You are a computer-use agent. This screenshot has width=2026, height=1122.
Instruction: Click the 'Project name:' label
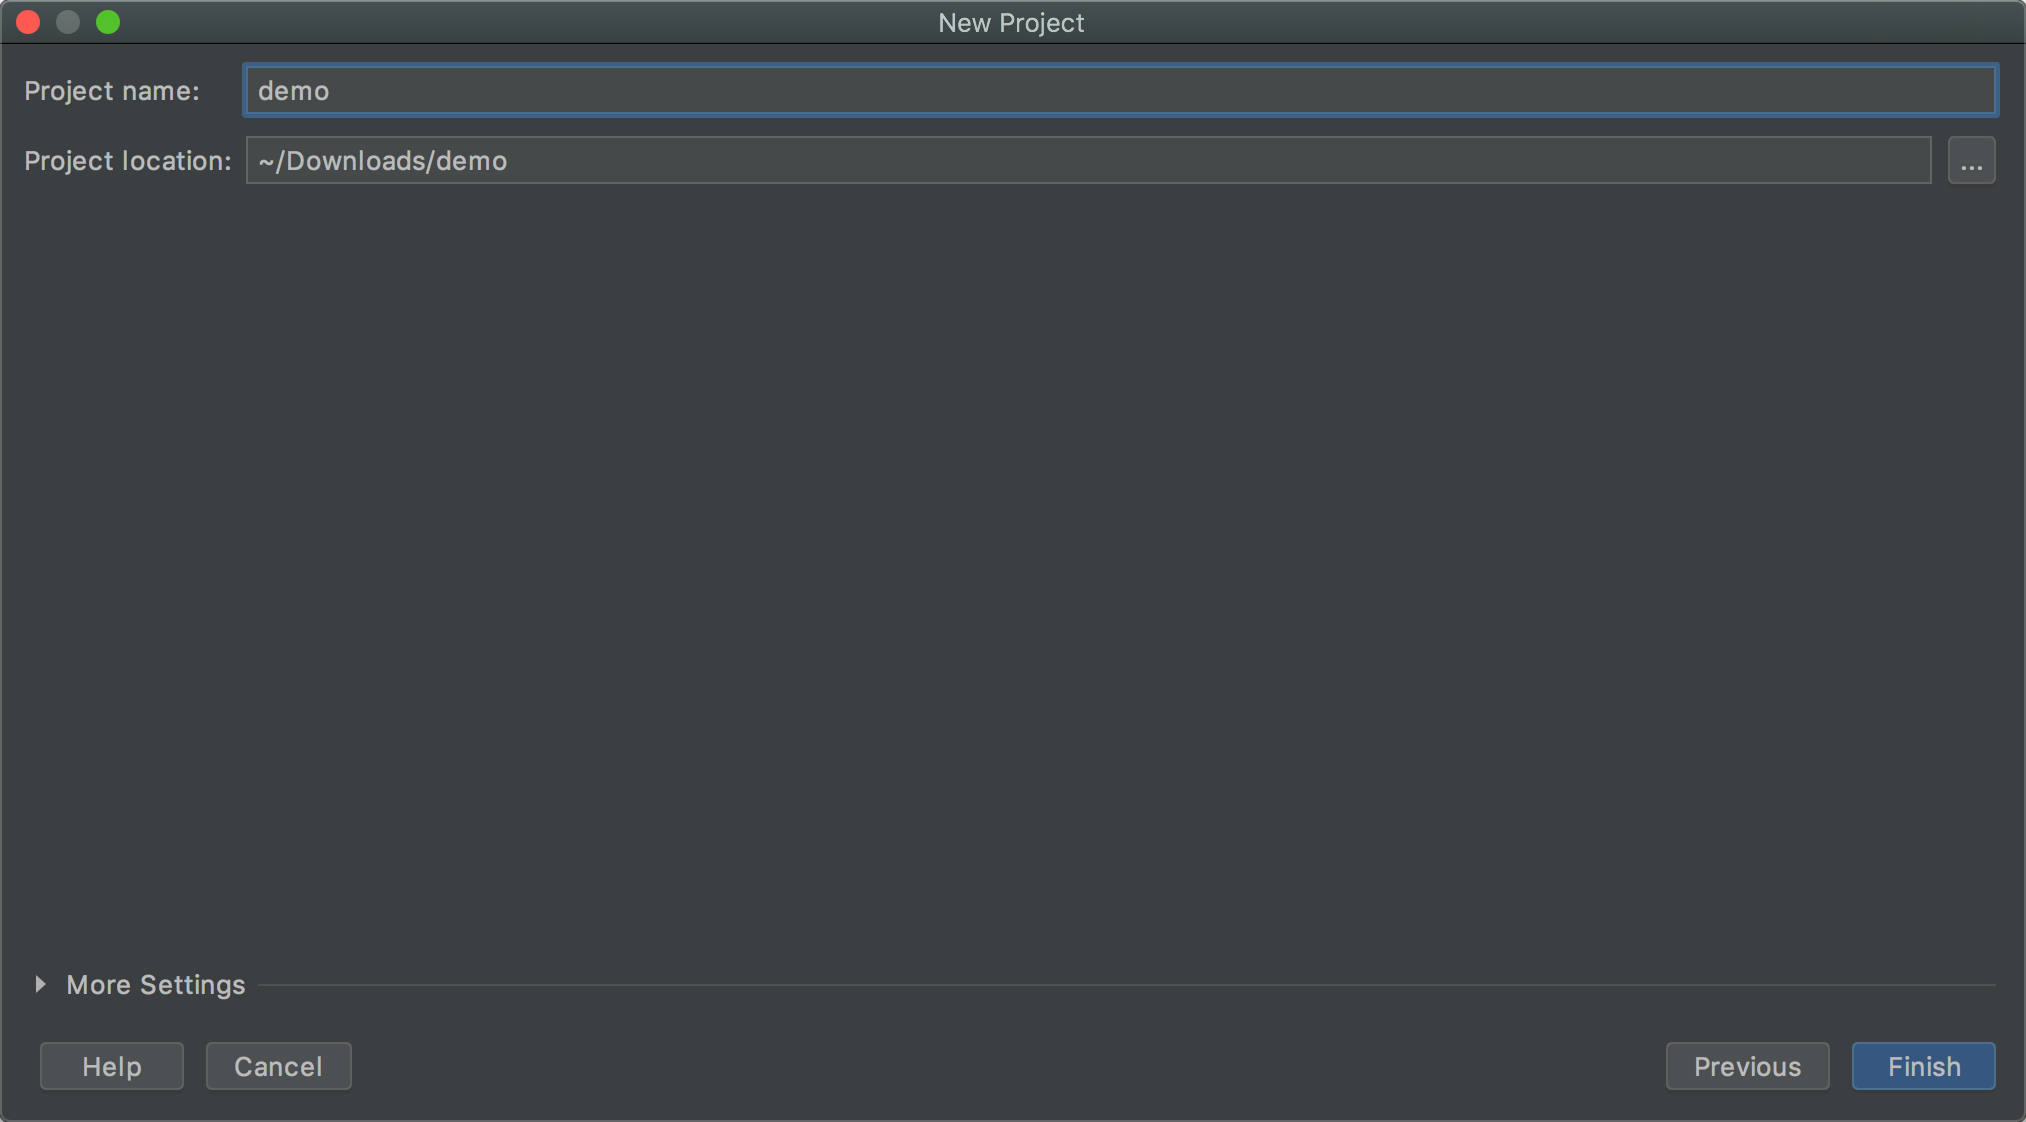[x=111, y=91]
